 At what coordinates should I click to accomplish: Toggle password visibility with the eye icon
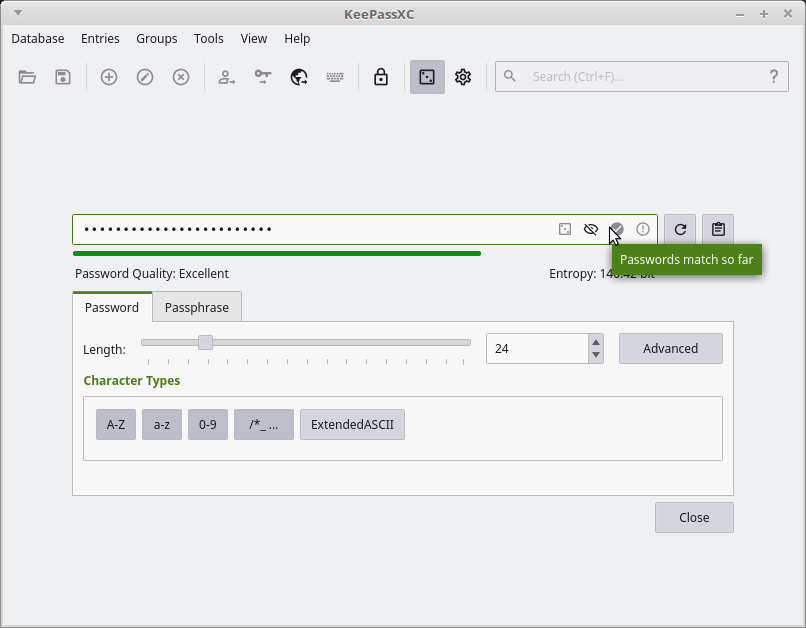(x=591, y=229)
